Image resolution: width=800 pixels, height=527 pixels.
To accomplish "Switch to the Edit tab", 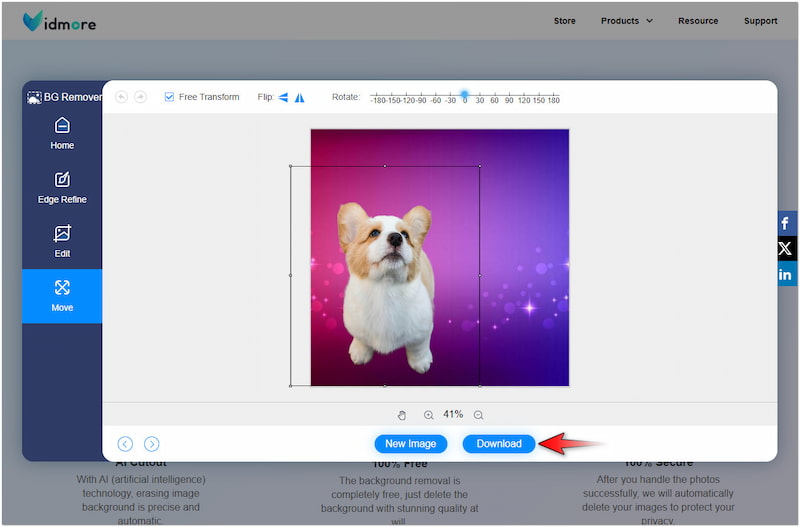I will 62,242.
